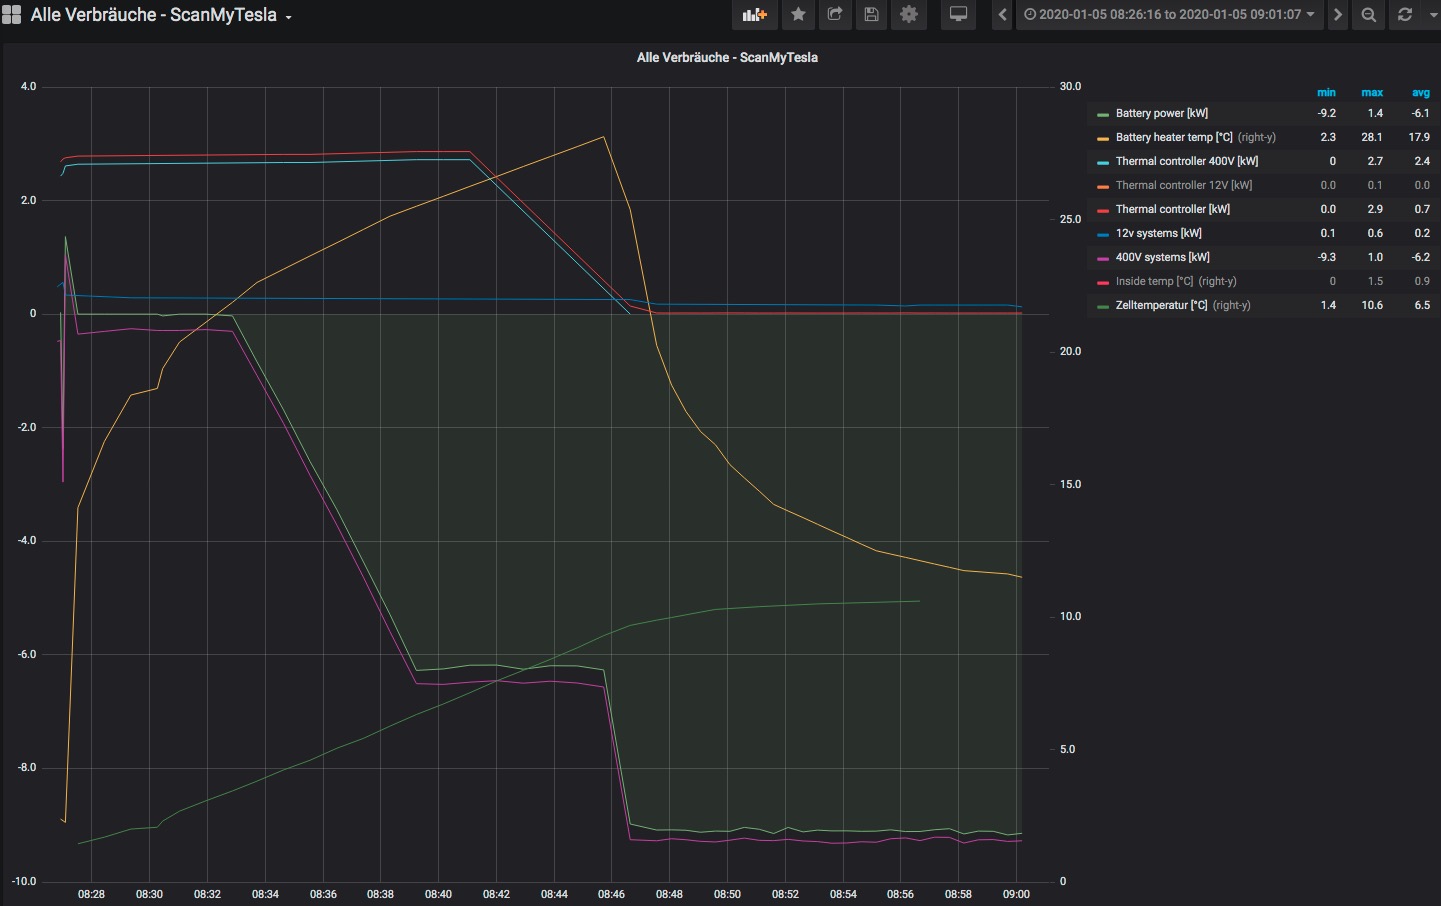Click the Add panel icon
Image resolution: width=1441 pixels, height=906 pixels.
click(x=754, y=15)
